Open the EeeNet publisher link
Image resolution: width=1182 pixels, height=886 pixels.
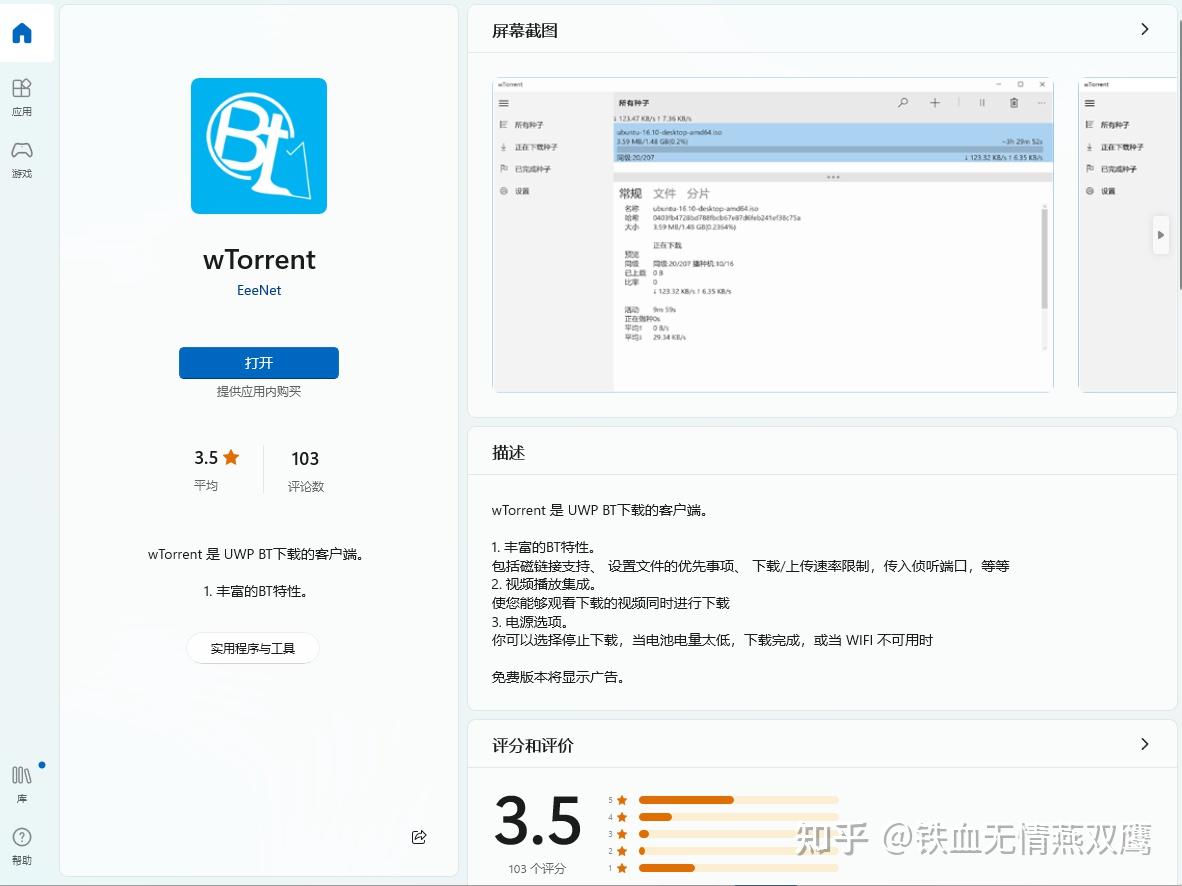[x=258, y=290]
